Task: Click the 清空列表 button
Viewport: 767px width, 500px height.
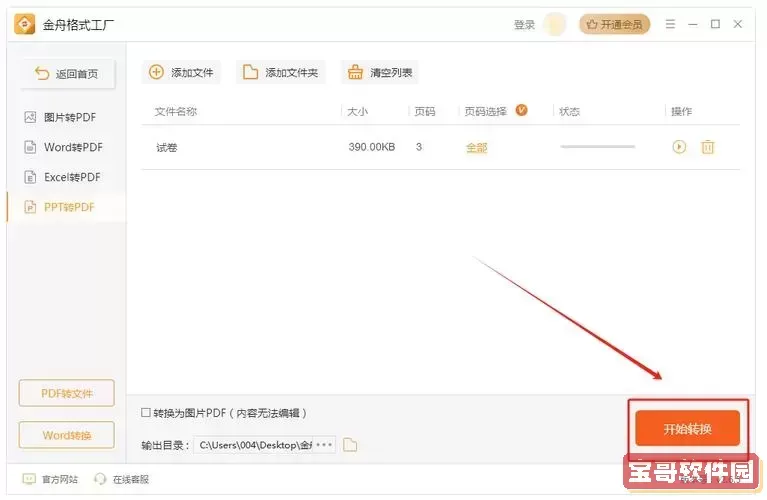Action: coord(380,72)
